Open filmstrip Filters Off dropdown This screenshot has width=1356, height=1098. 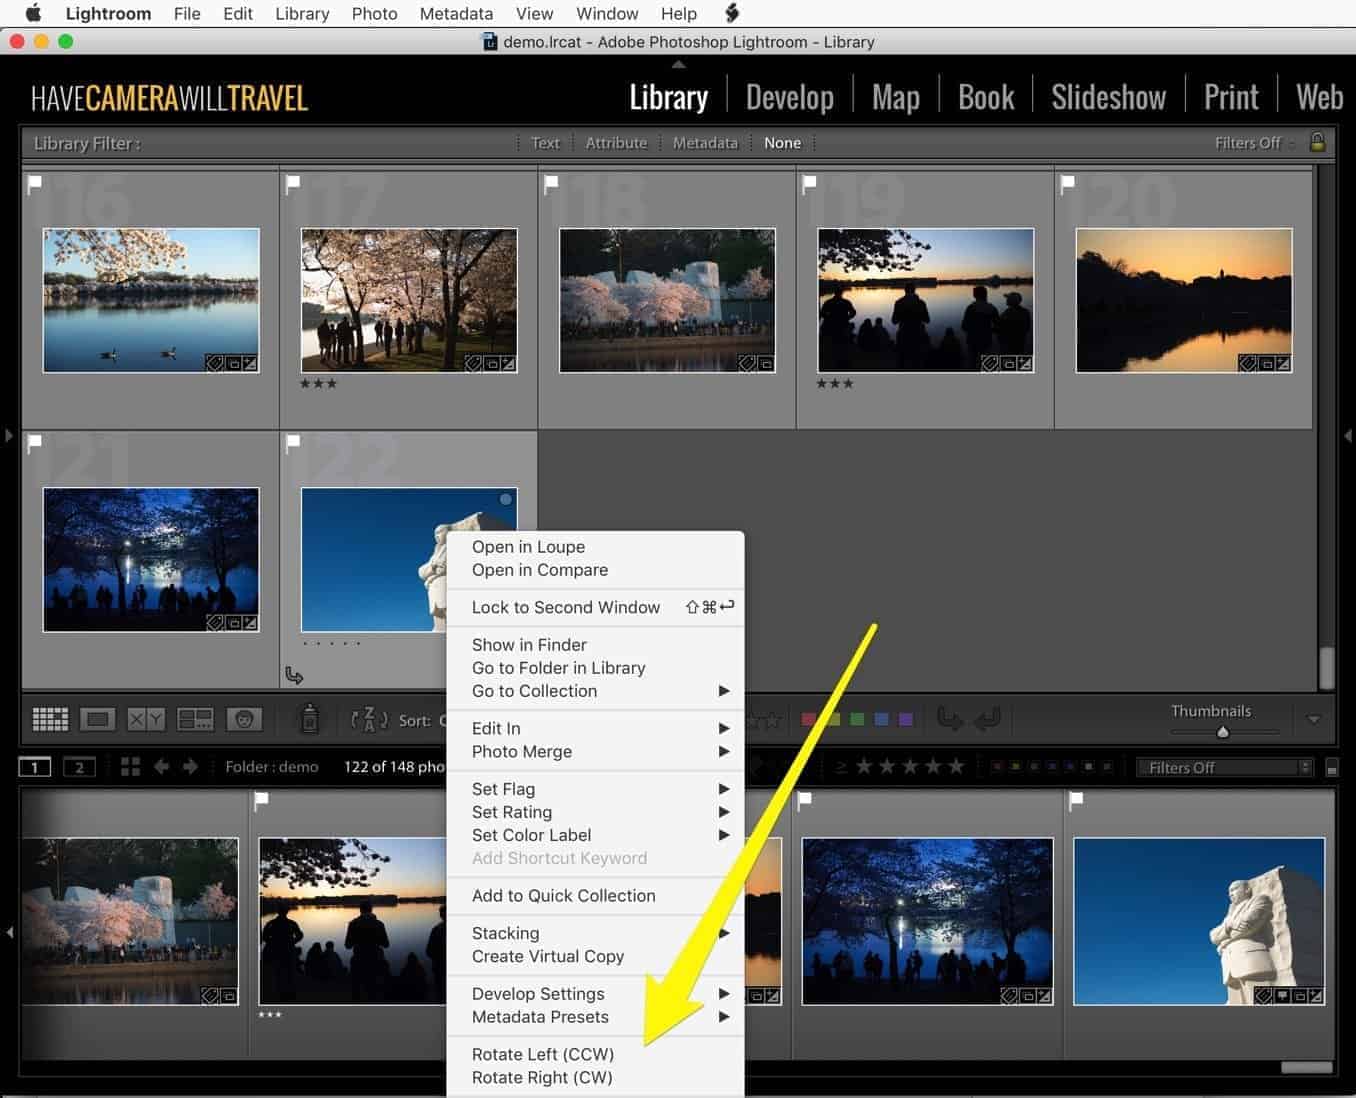pos(1224,768)
